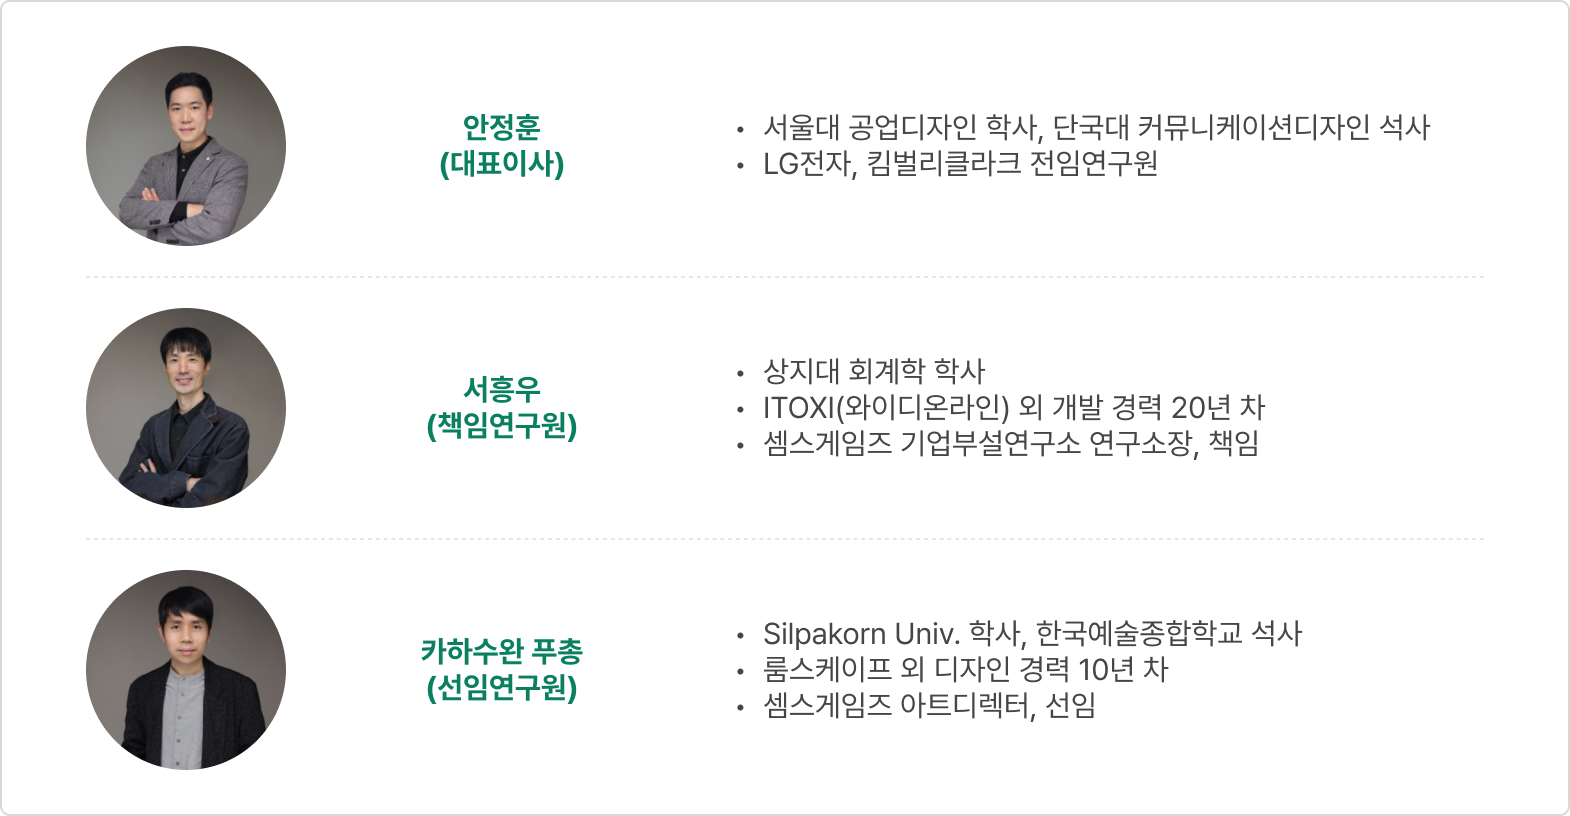1570x816 pixels.
Task: Click the (책임연구원) title text
Action: pyautogui.click(x=501, y=426)
